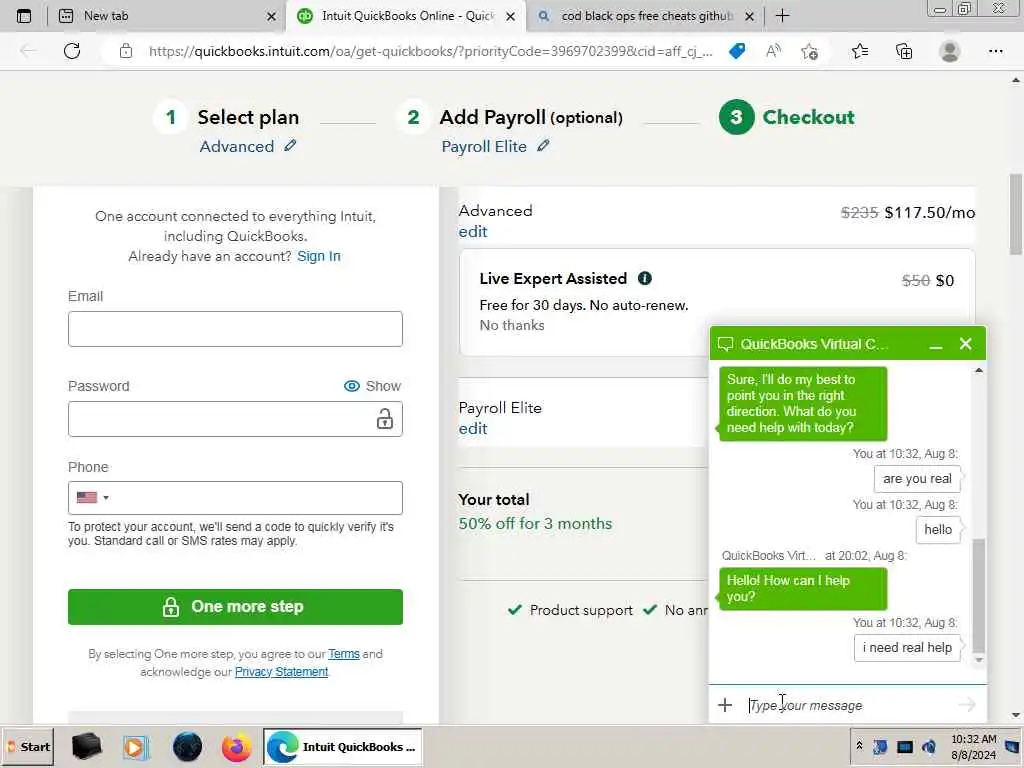The image size is (1024, 768).
Task: Click the Email input field
Action: pyautogui.click(x=235, y=328)
